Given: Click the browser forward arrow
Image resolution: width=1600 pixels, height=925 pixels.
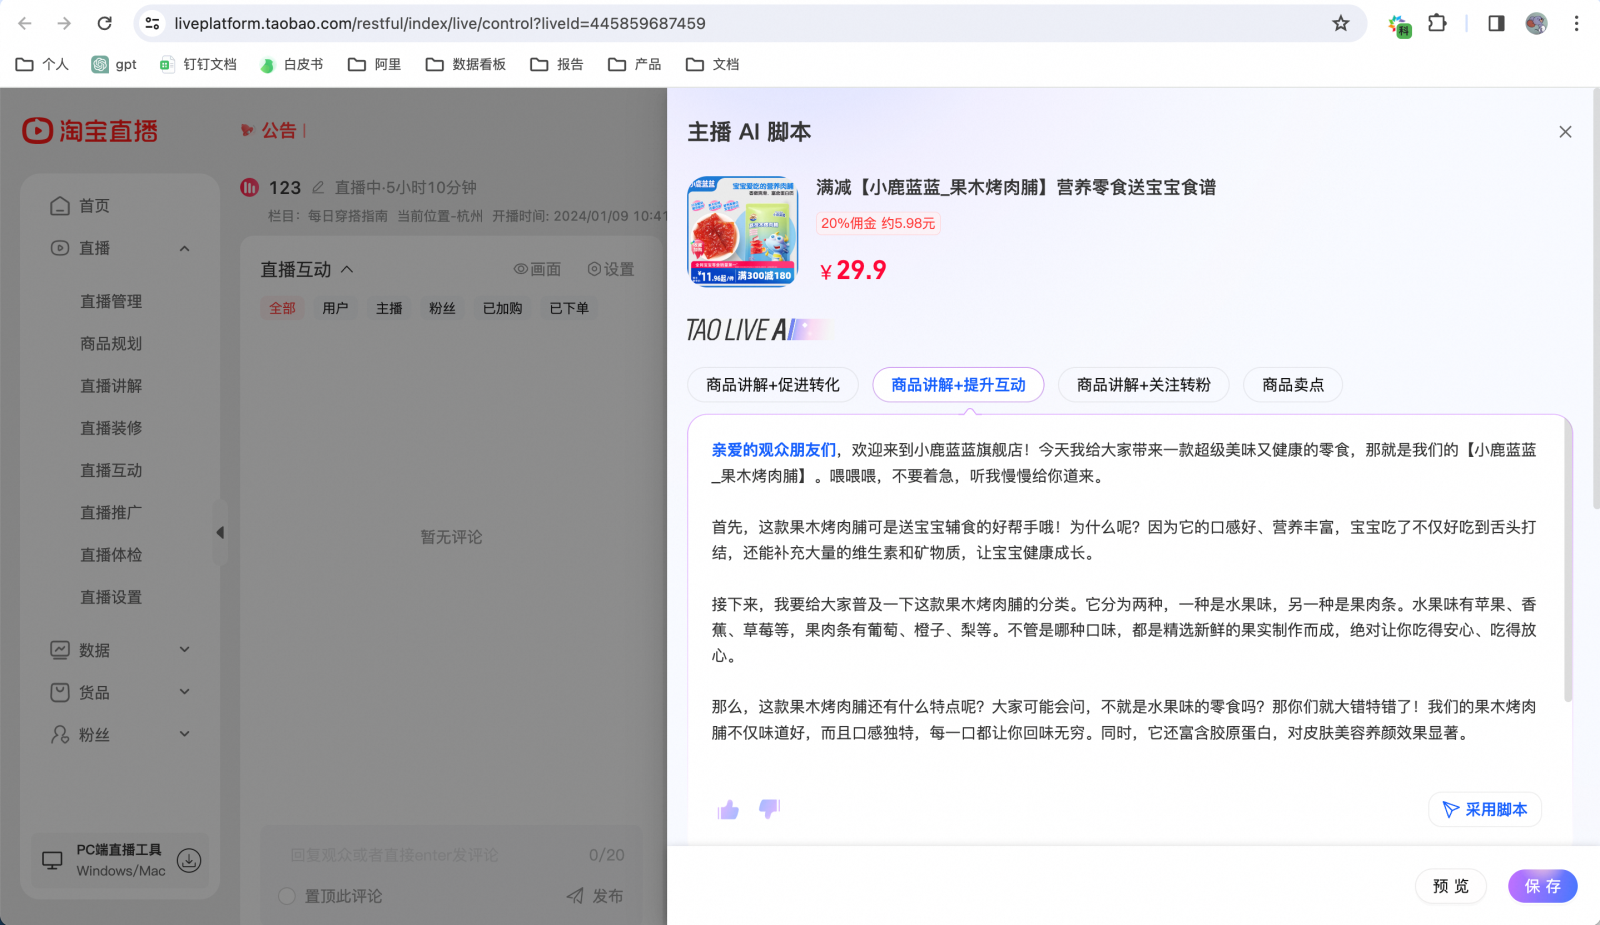Looking at the screenshot, I should (x=64, y=23).
